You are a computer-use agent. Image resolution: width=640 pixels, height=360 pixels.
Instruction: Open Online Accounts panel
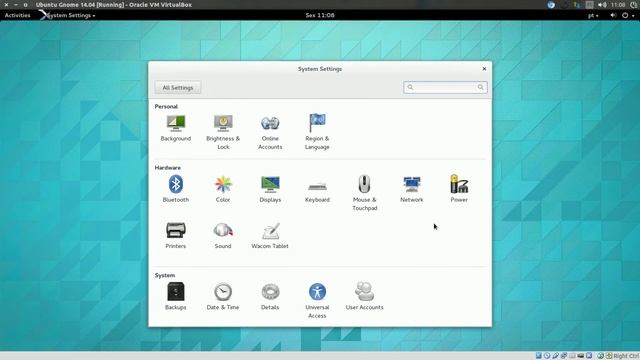click(x=270, y=132)
